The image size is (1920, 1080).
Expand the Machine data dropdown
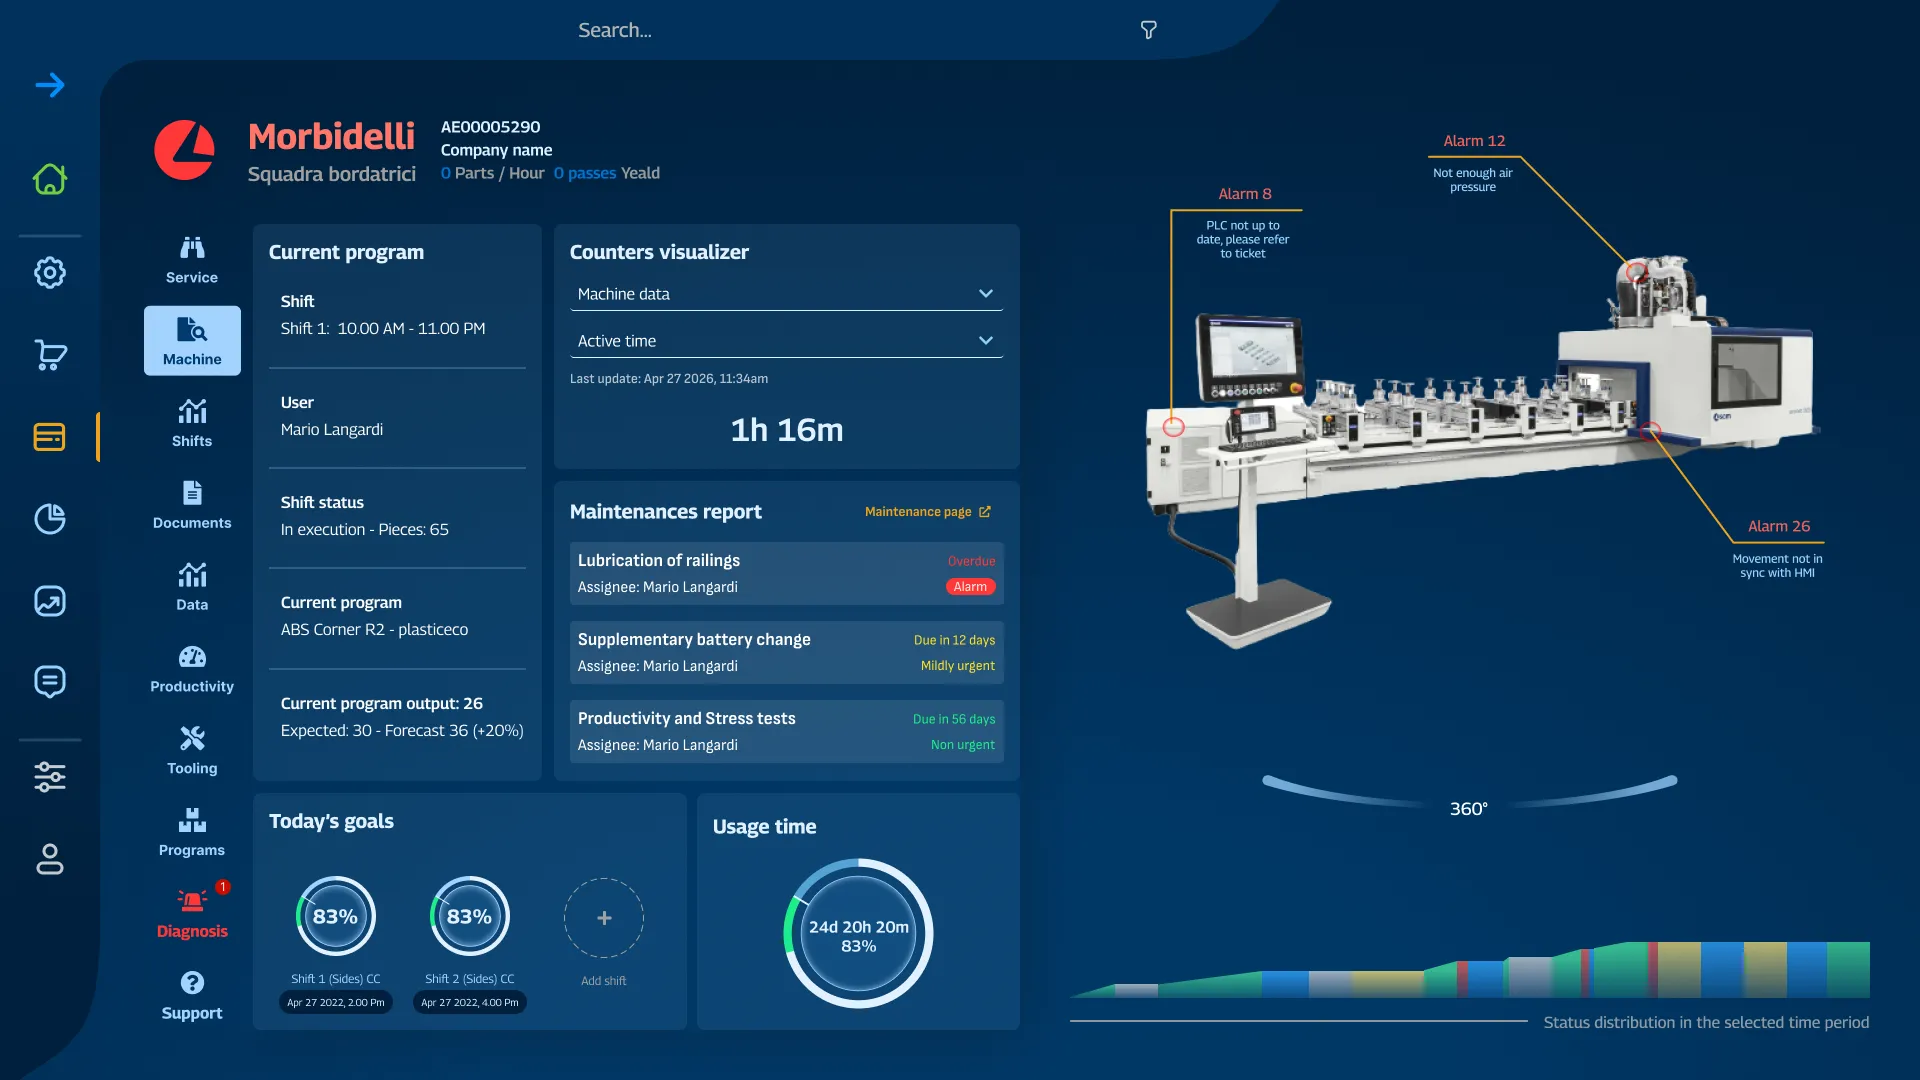tap(786, 294)
